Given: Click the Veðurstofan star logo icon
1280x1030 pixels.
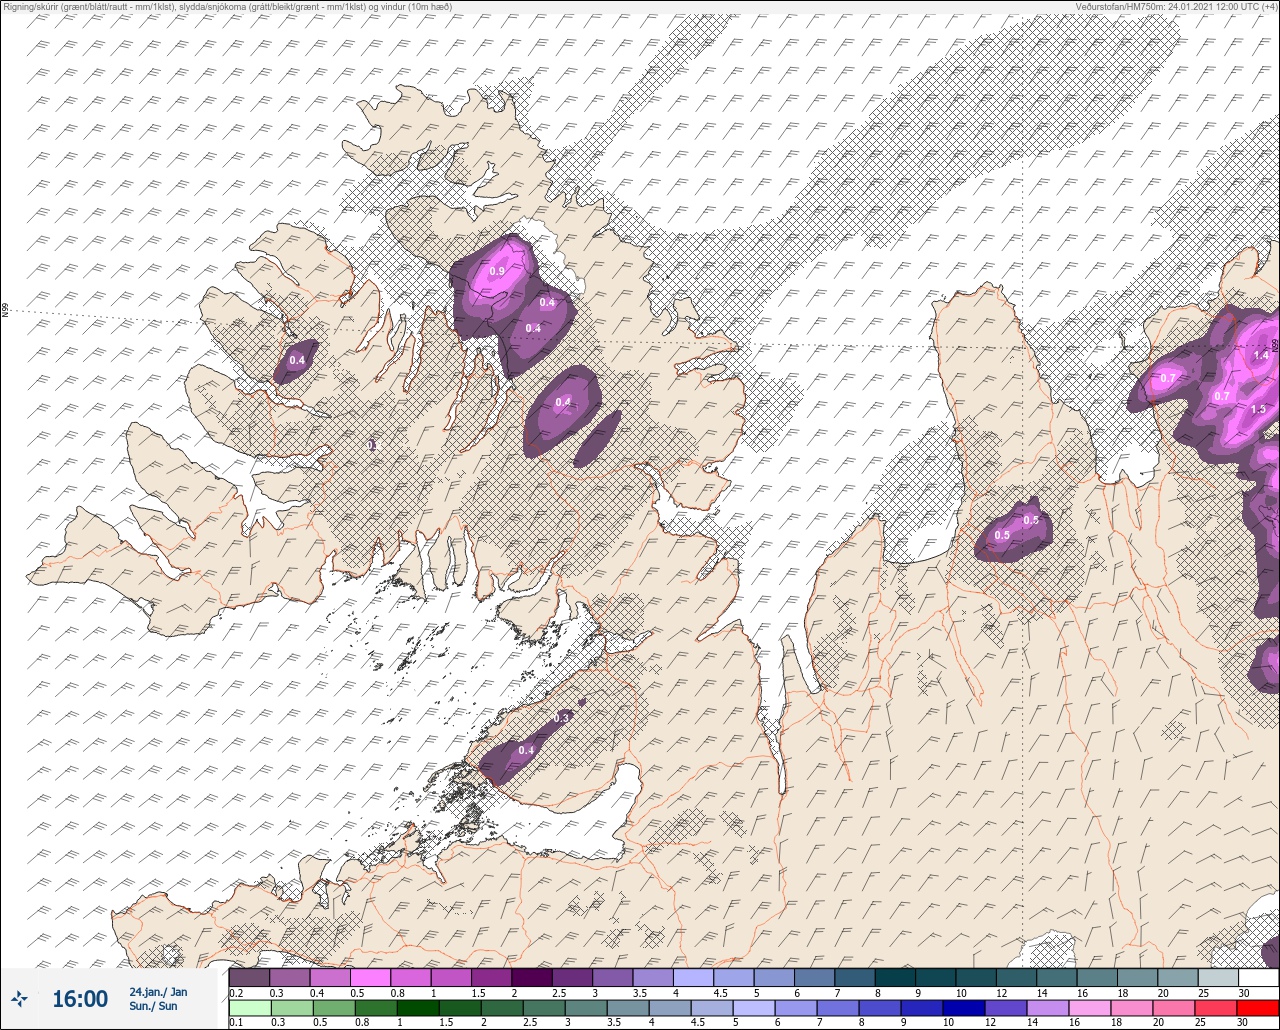Looking at the screenshot, I should coord(19,998).
